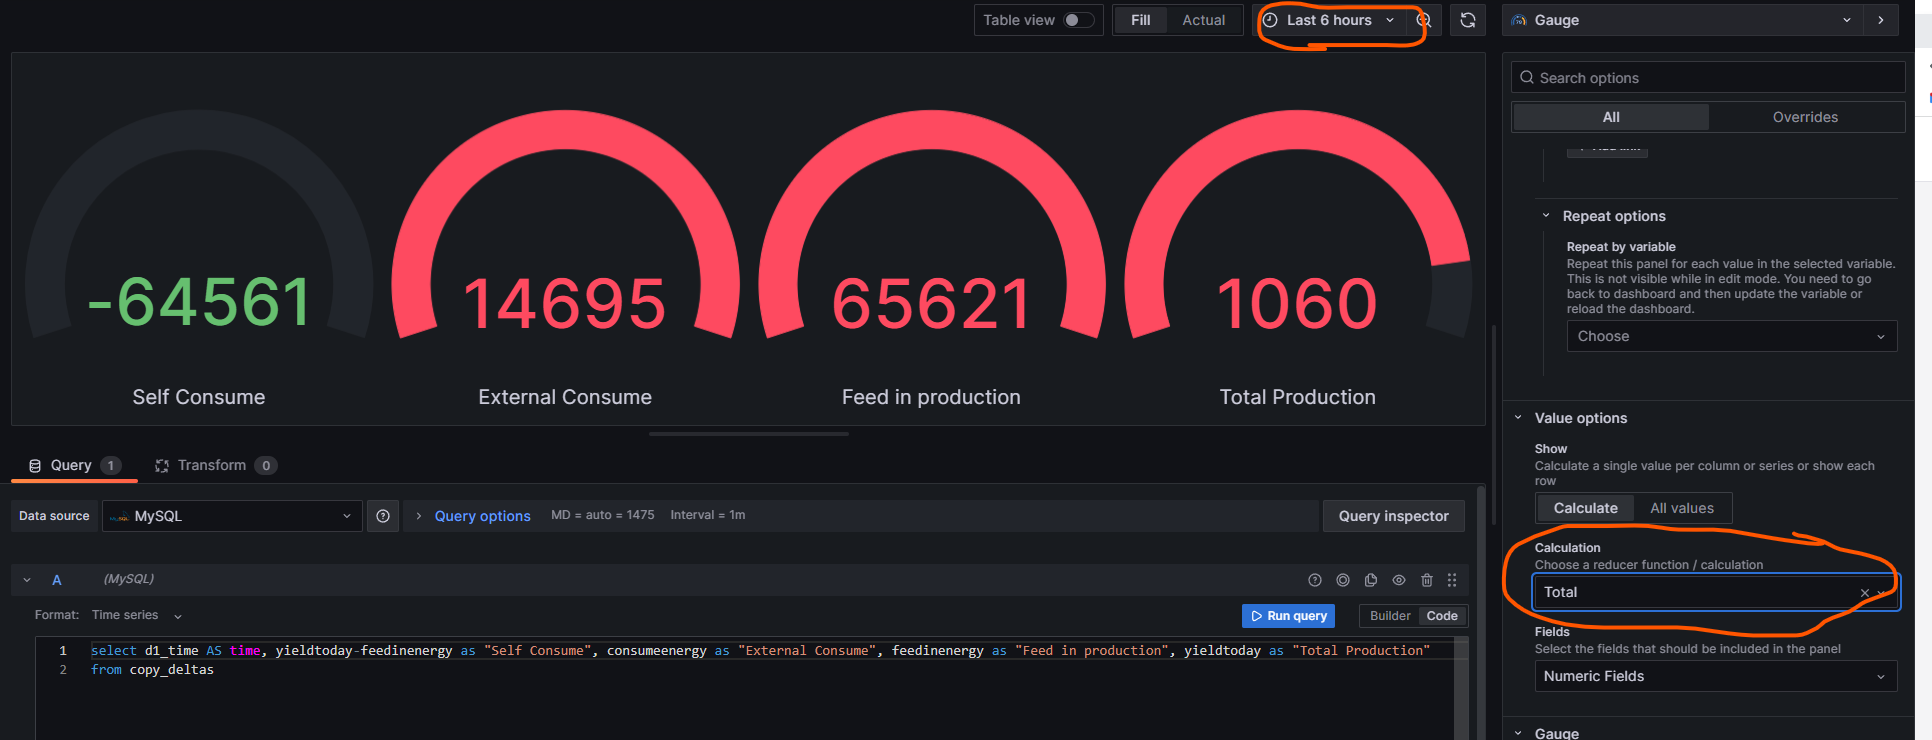Click the "External Consume" gauge label
The width and height of the screenshot is (1932, 740).
[565, 397]
